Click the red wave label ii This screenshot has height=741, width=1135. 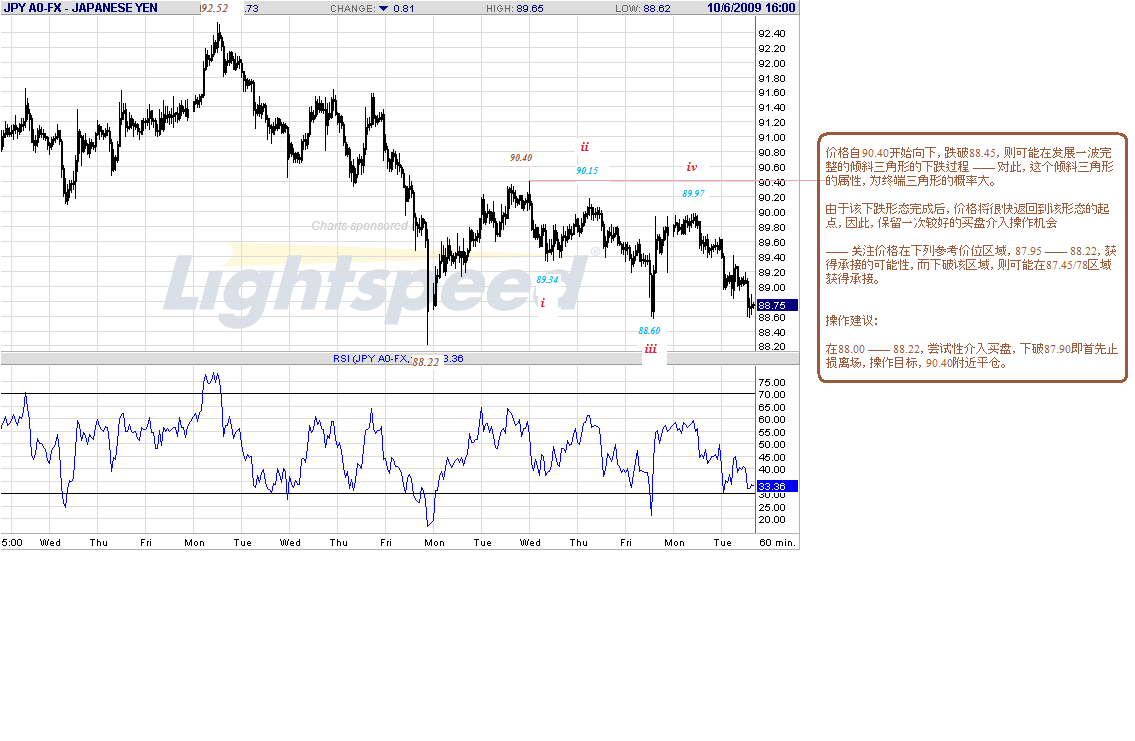[585, 147]
